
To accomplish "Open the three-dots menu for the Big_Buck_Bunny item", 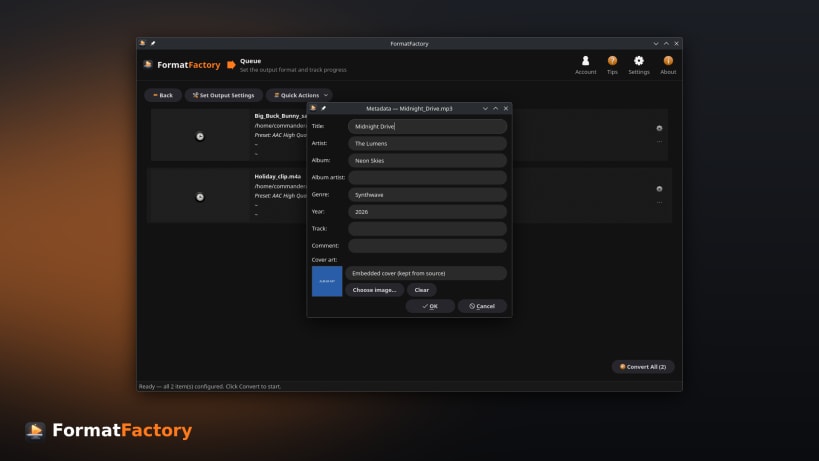I will click(x=659, y=141).
